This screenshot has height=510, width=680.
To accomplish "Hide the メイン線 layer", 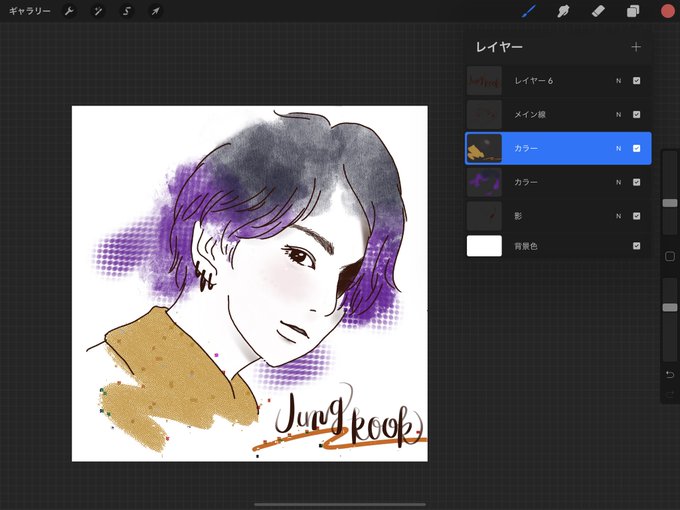I will 637,114.
